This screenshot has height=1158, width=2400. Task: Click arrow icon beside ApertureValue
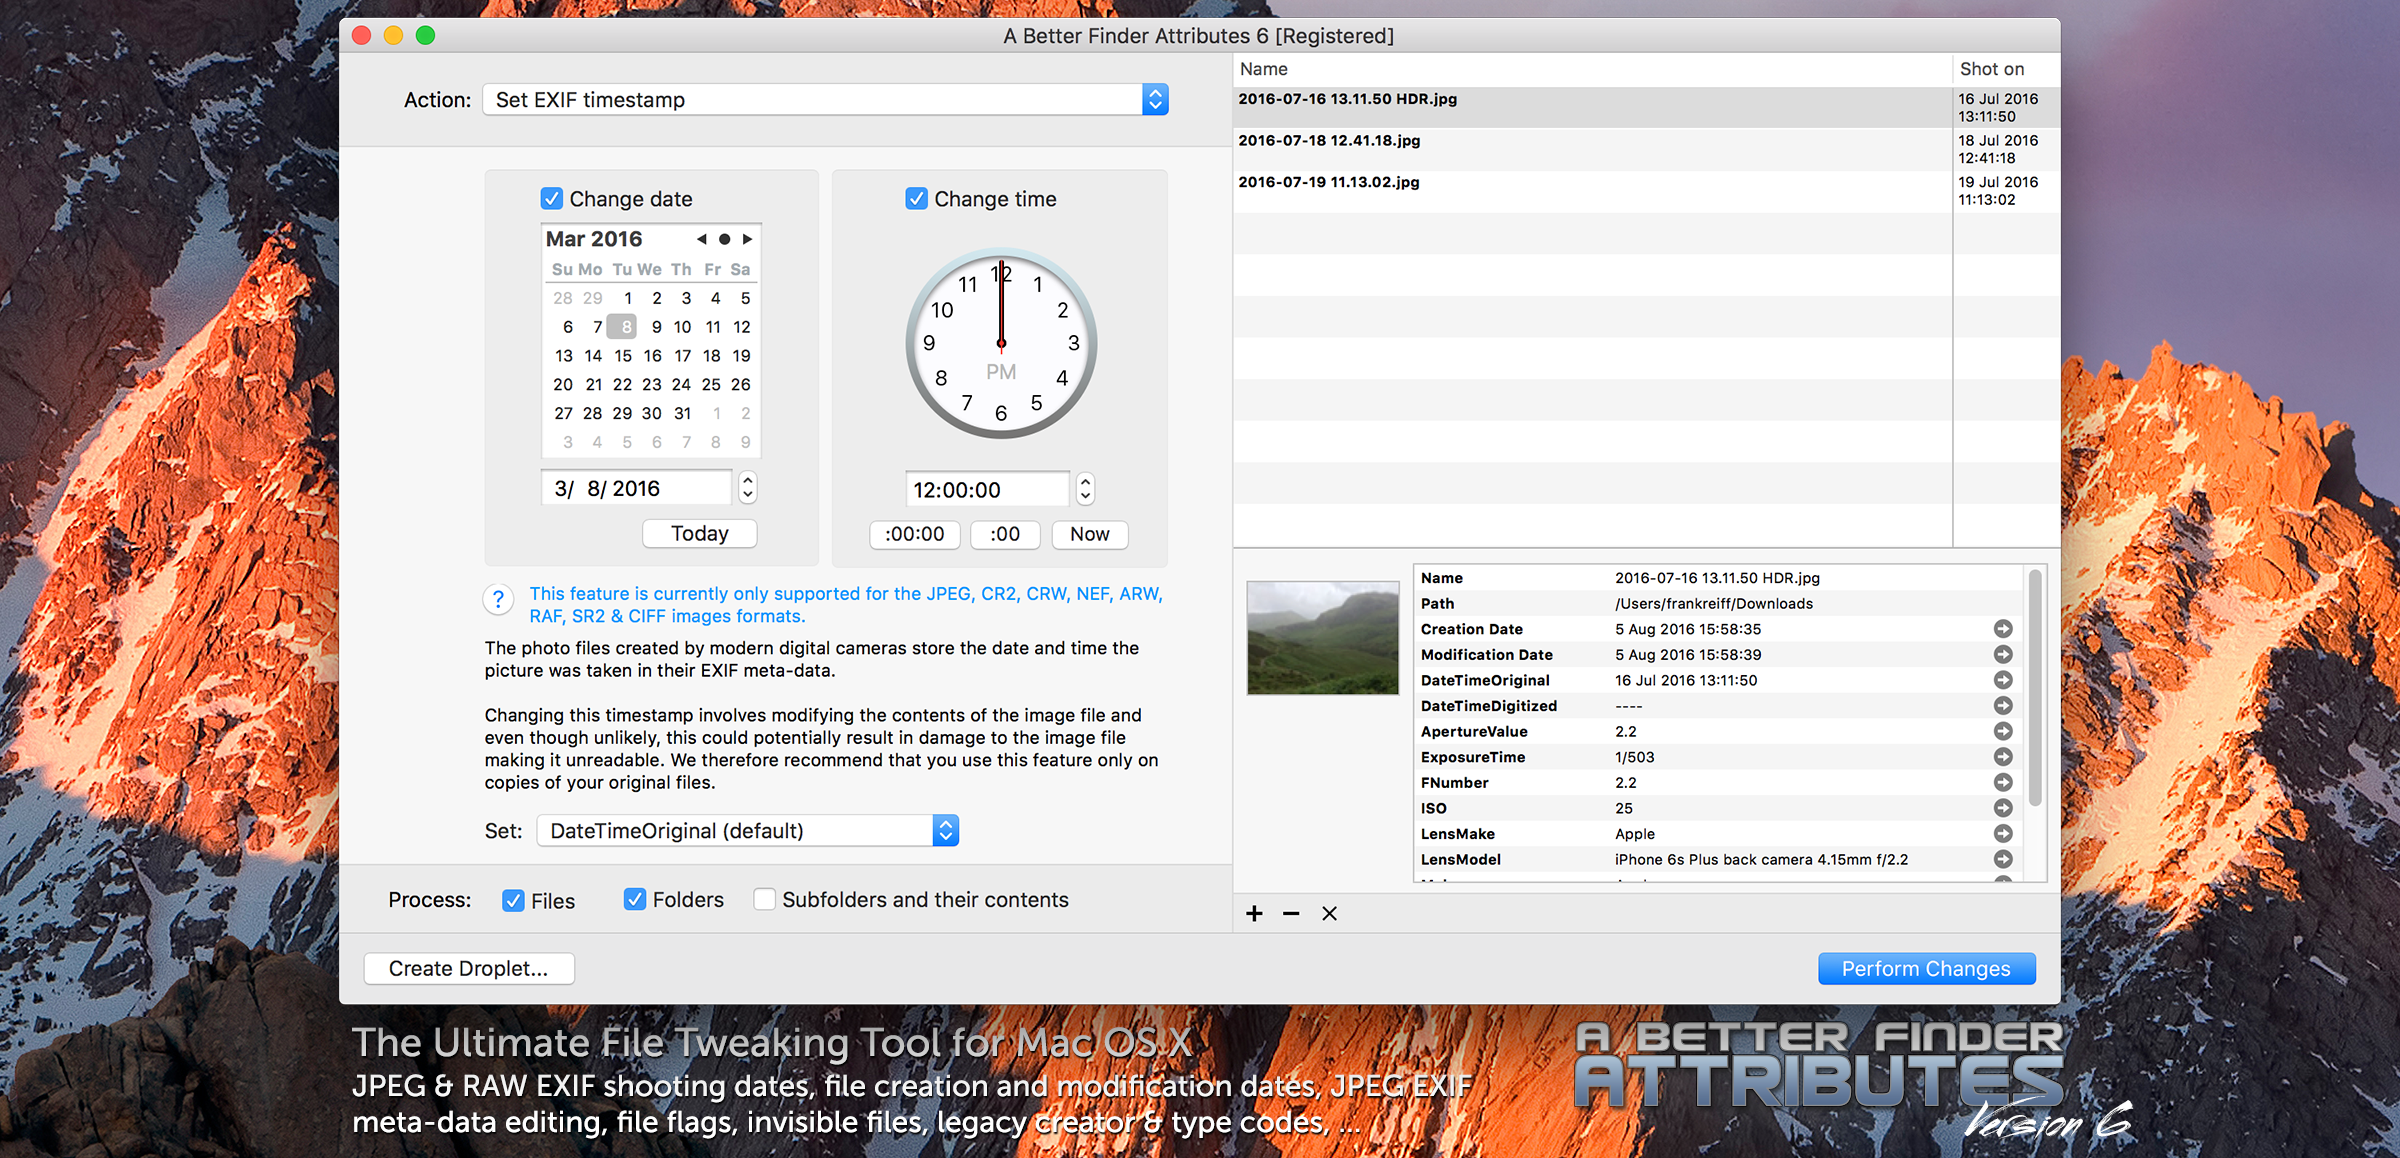click(x=2003, y=731)
